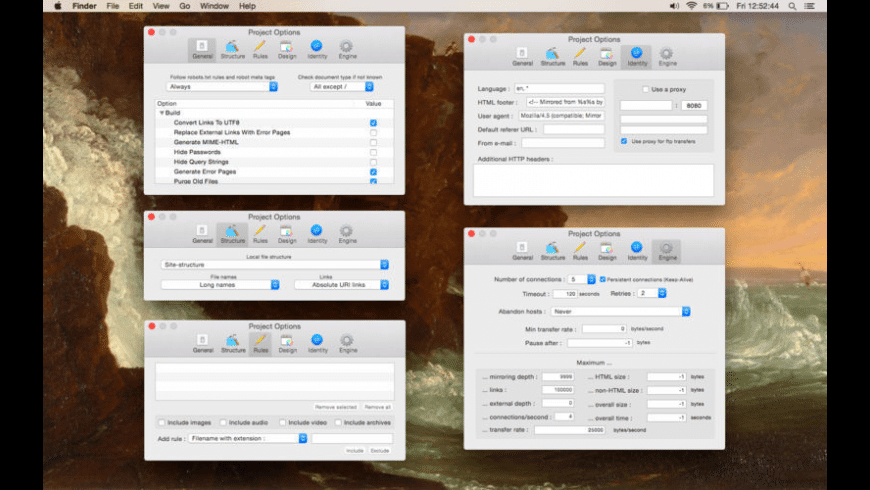Choose Structure icon in the proxy settings window
This screenshot has width=870, height=490.
pyautogui.click(x=553, y=57)
